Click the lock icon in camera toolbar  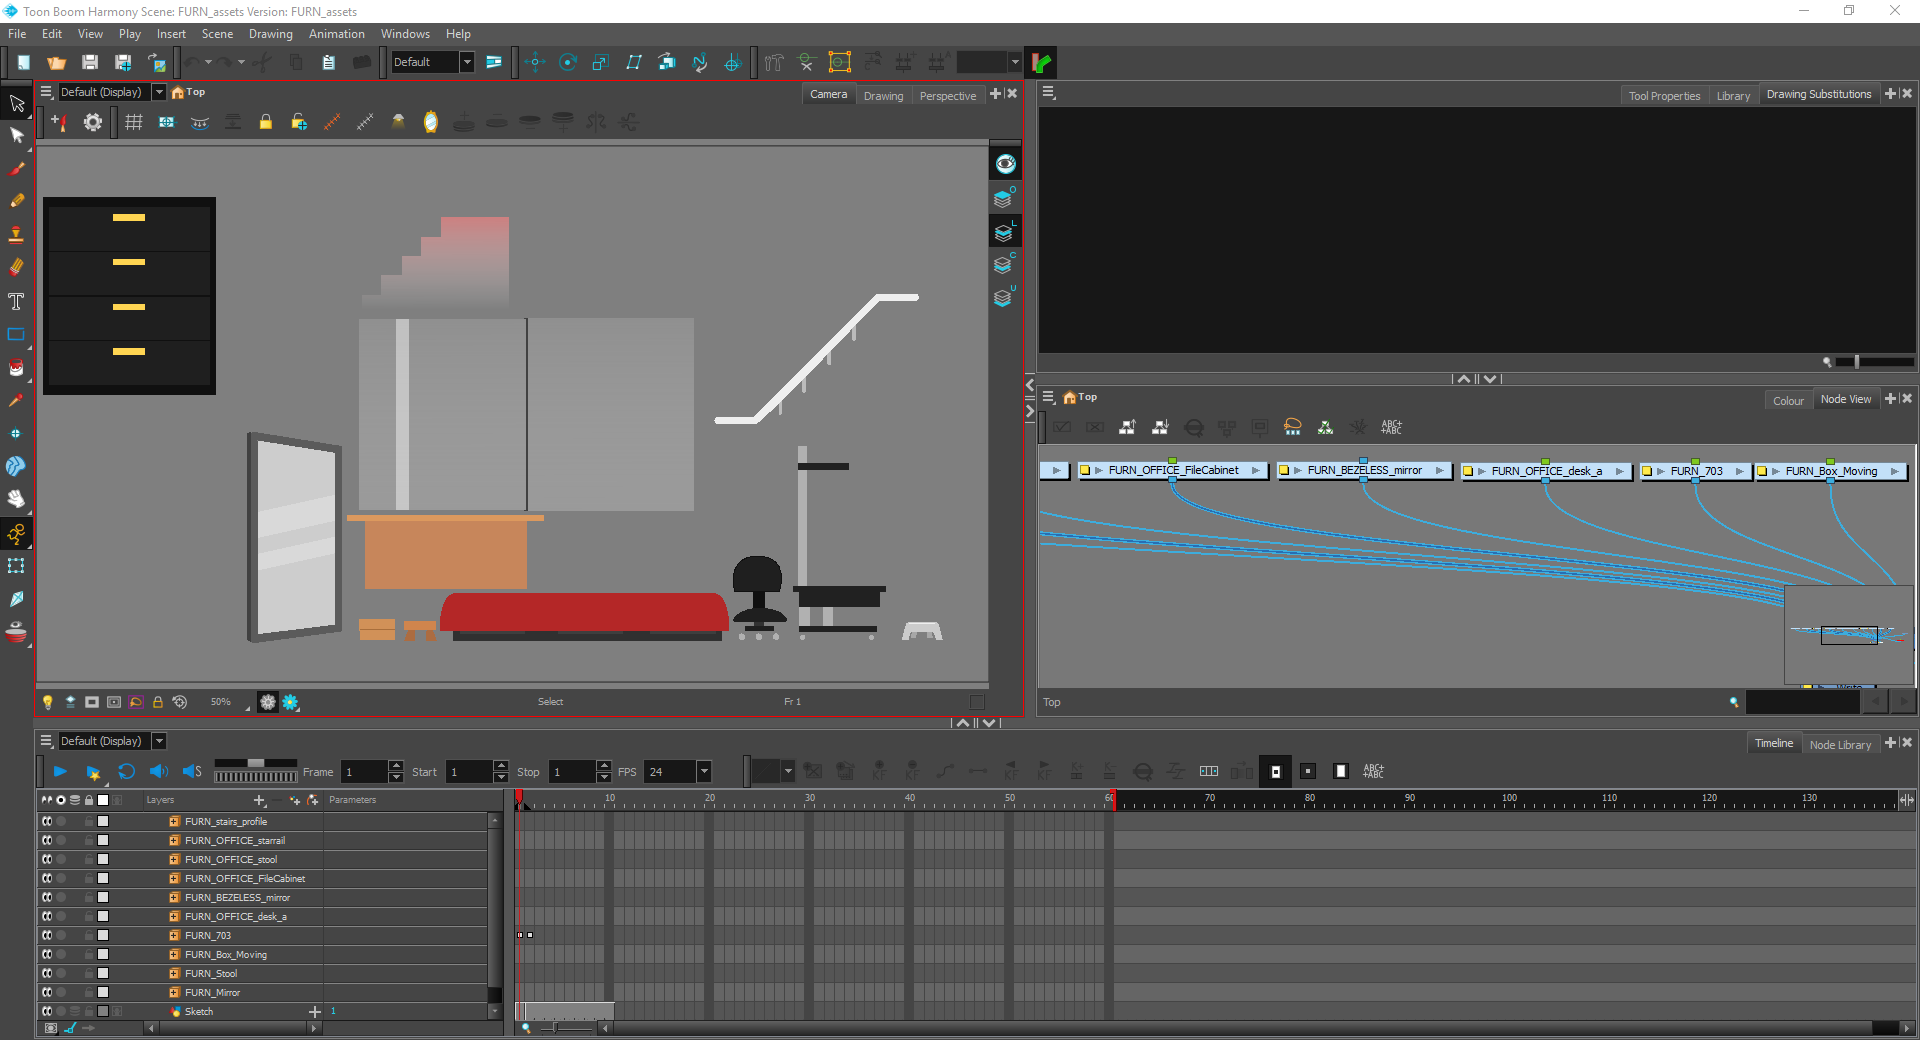click(266, 122)
